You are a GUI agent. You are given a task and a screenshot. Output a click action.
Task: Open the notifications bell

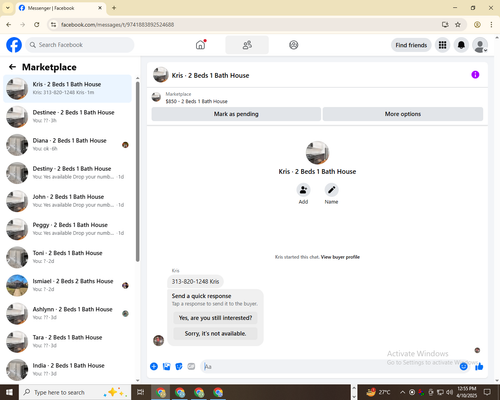[x=461, y=45]
